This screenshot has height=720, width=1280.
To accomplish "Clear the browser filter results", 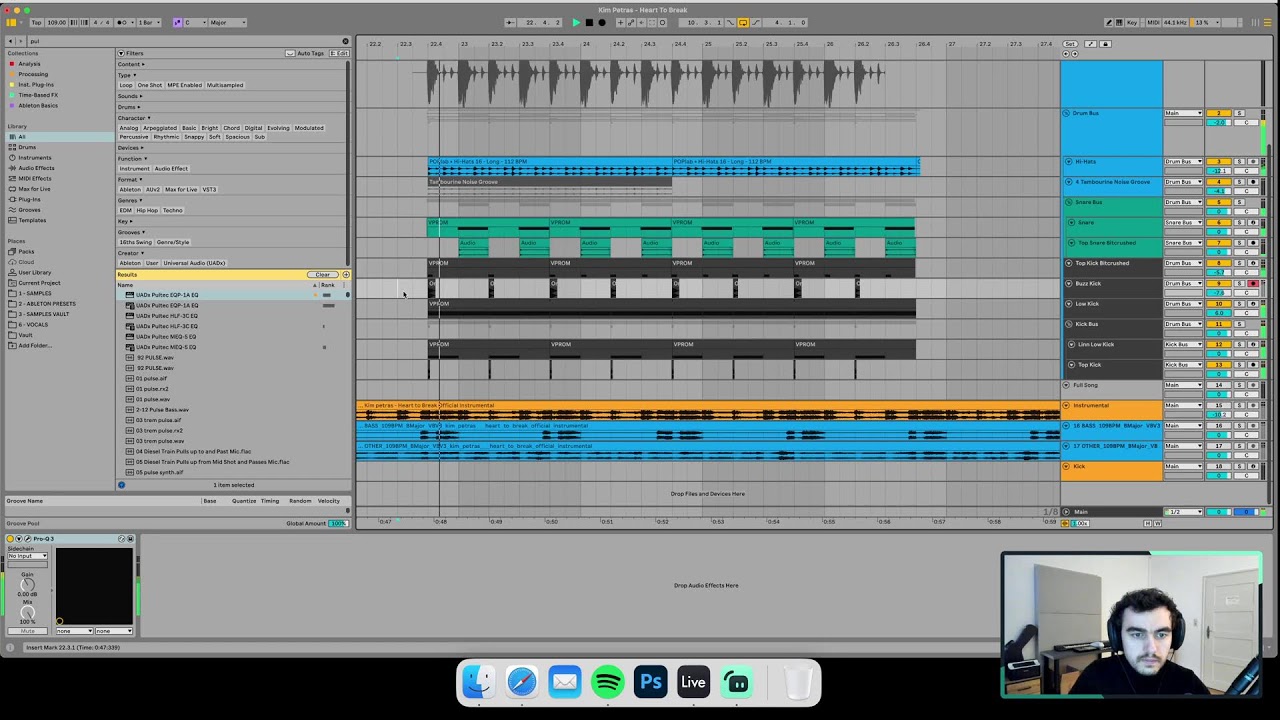I will 322,275.
